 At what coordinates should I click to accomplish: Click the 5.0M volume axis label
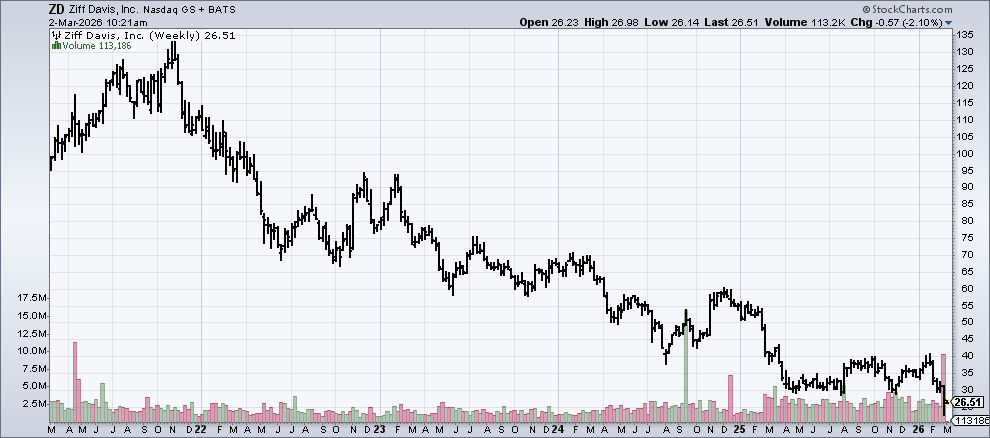point(36,386)
